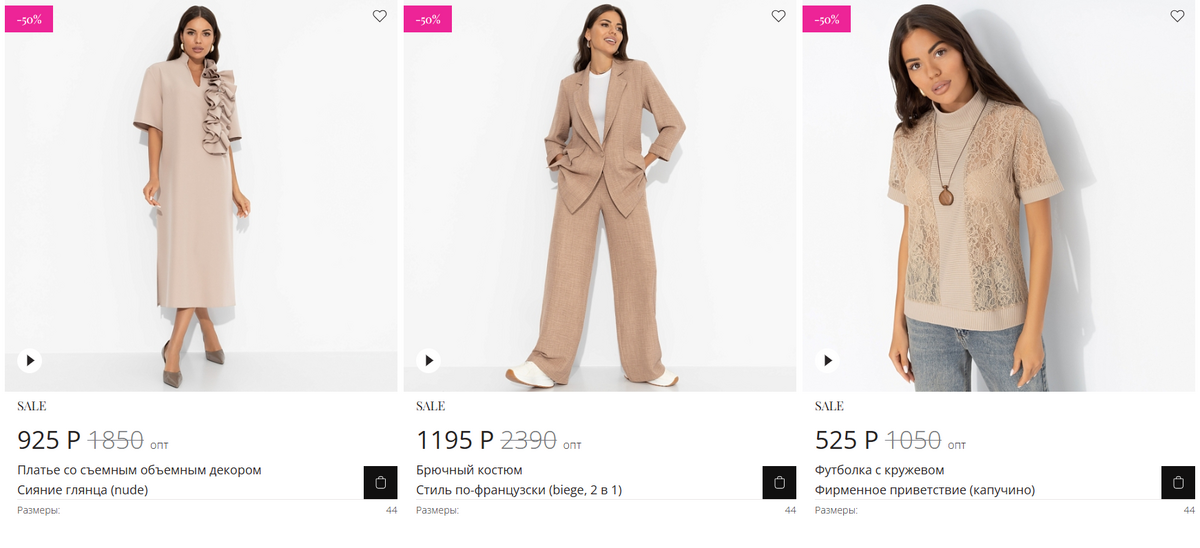Screen dimensions: 1200x548
Task: Pick size 44 for the lace t-shirt
Action: [x=1189, y=510]
